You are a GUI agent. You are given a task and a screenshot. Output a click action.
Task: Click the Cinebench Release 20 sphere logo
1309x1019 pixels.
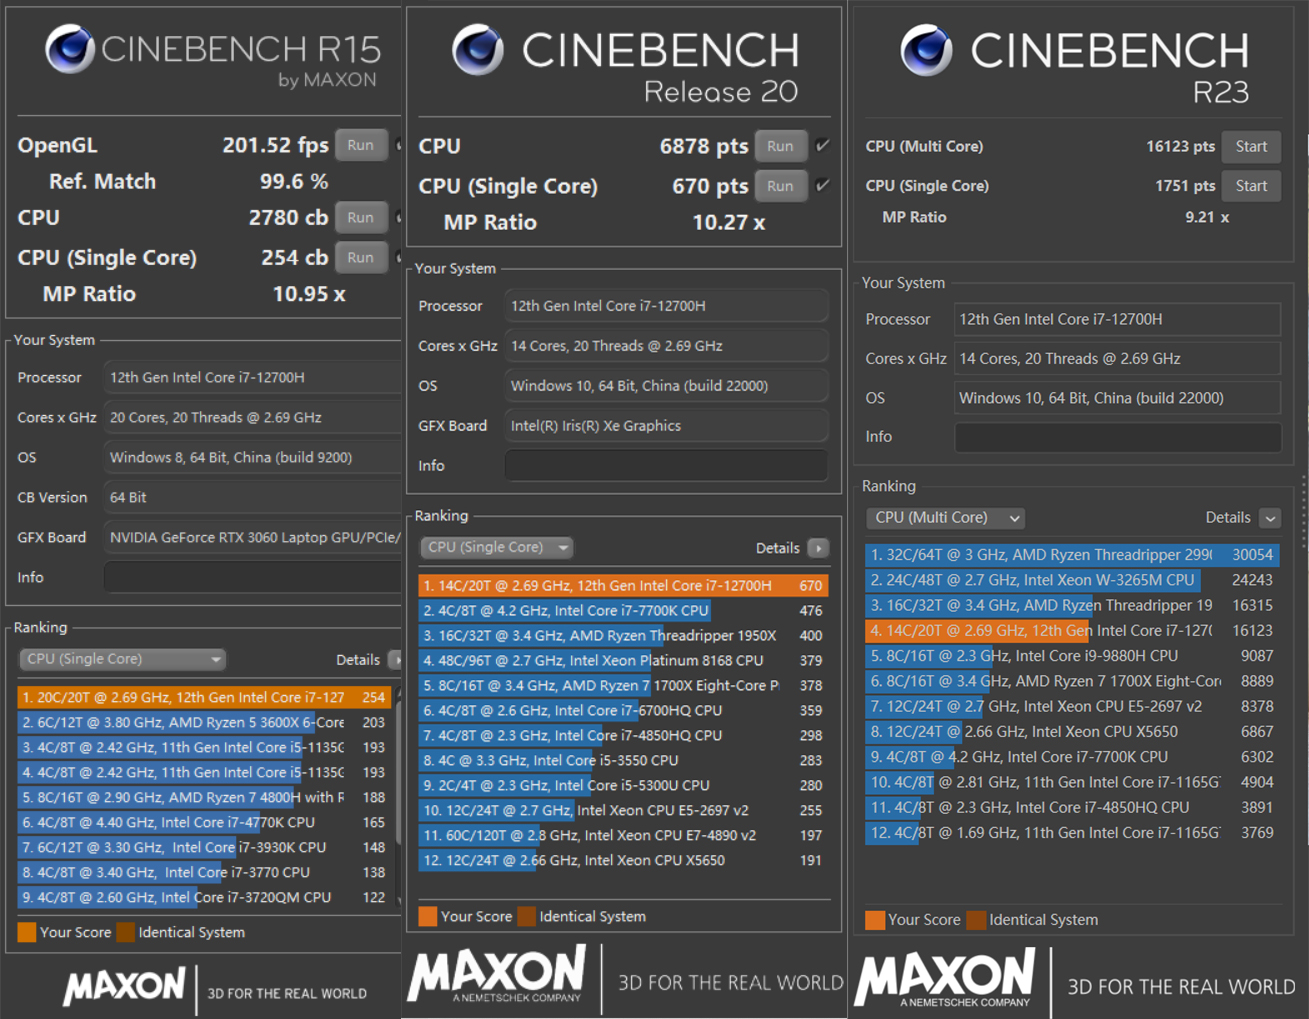(478, 50)
